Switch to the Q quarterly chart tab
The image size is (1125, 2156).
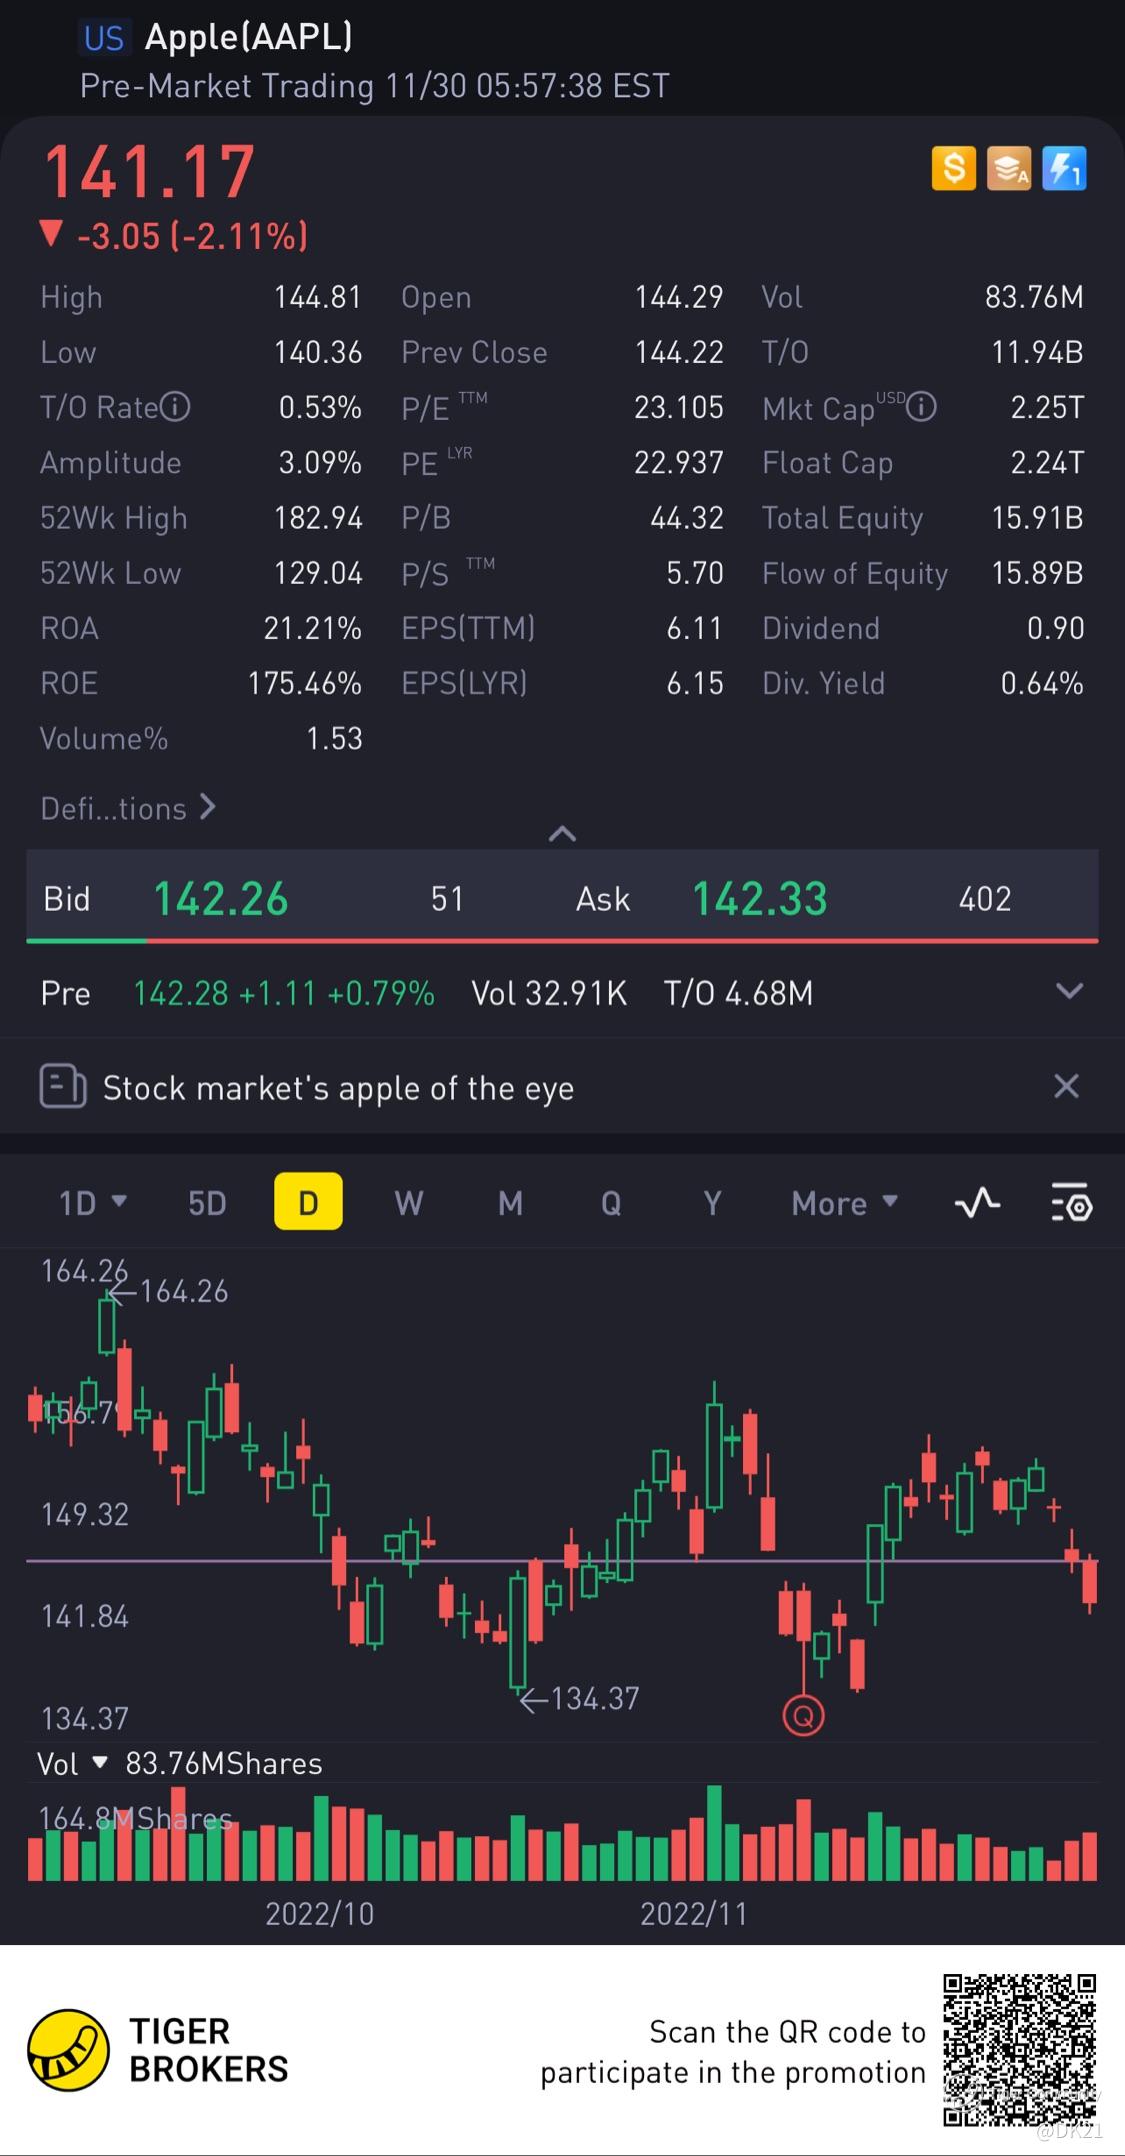pyautogui.click(x=610, y=1202)
